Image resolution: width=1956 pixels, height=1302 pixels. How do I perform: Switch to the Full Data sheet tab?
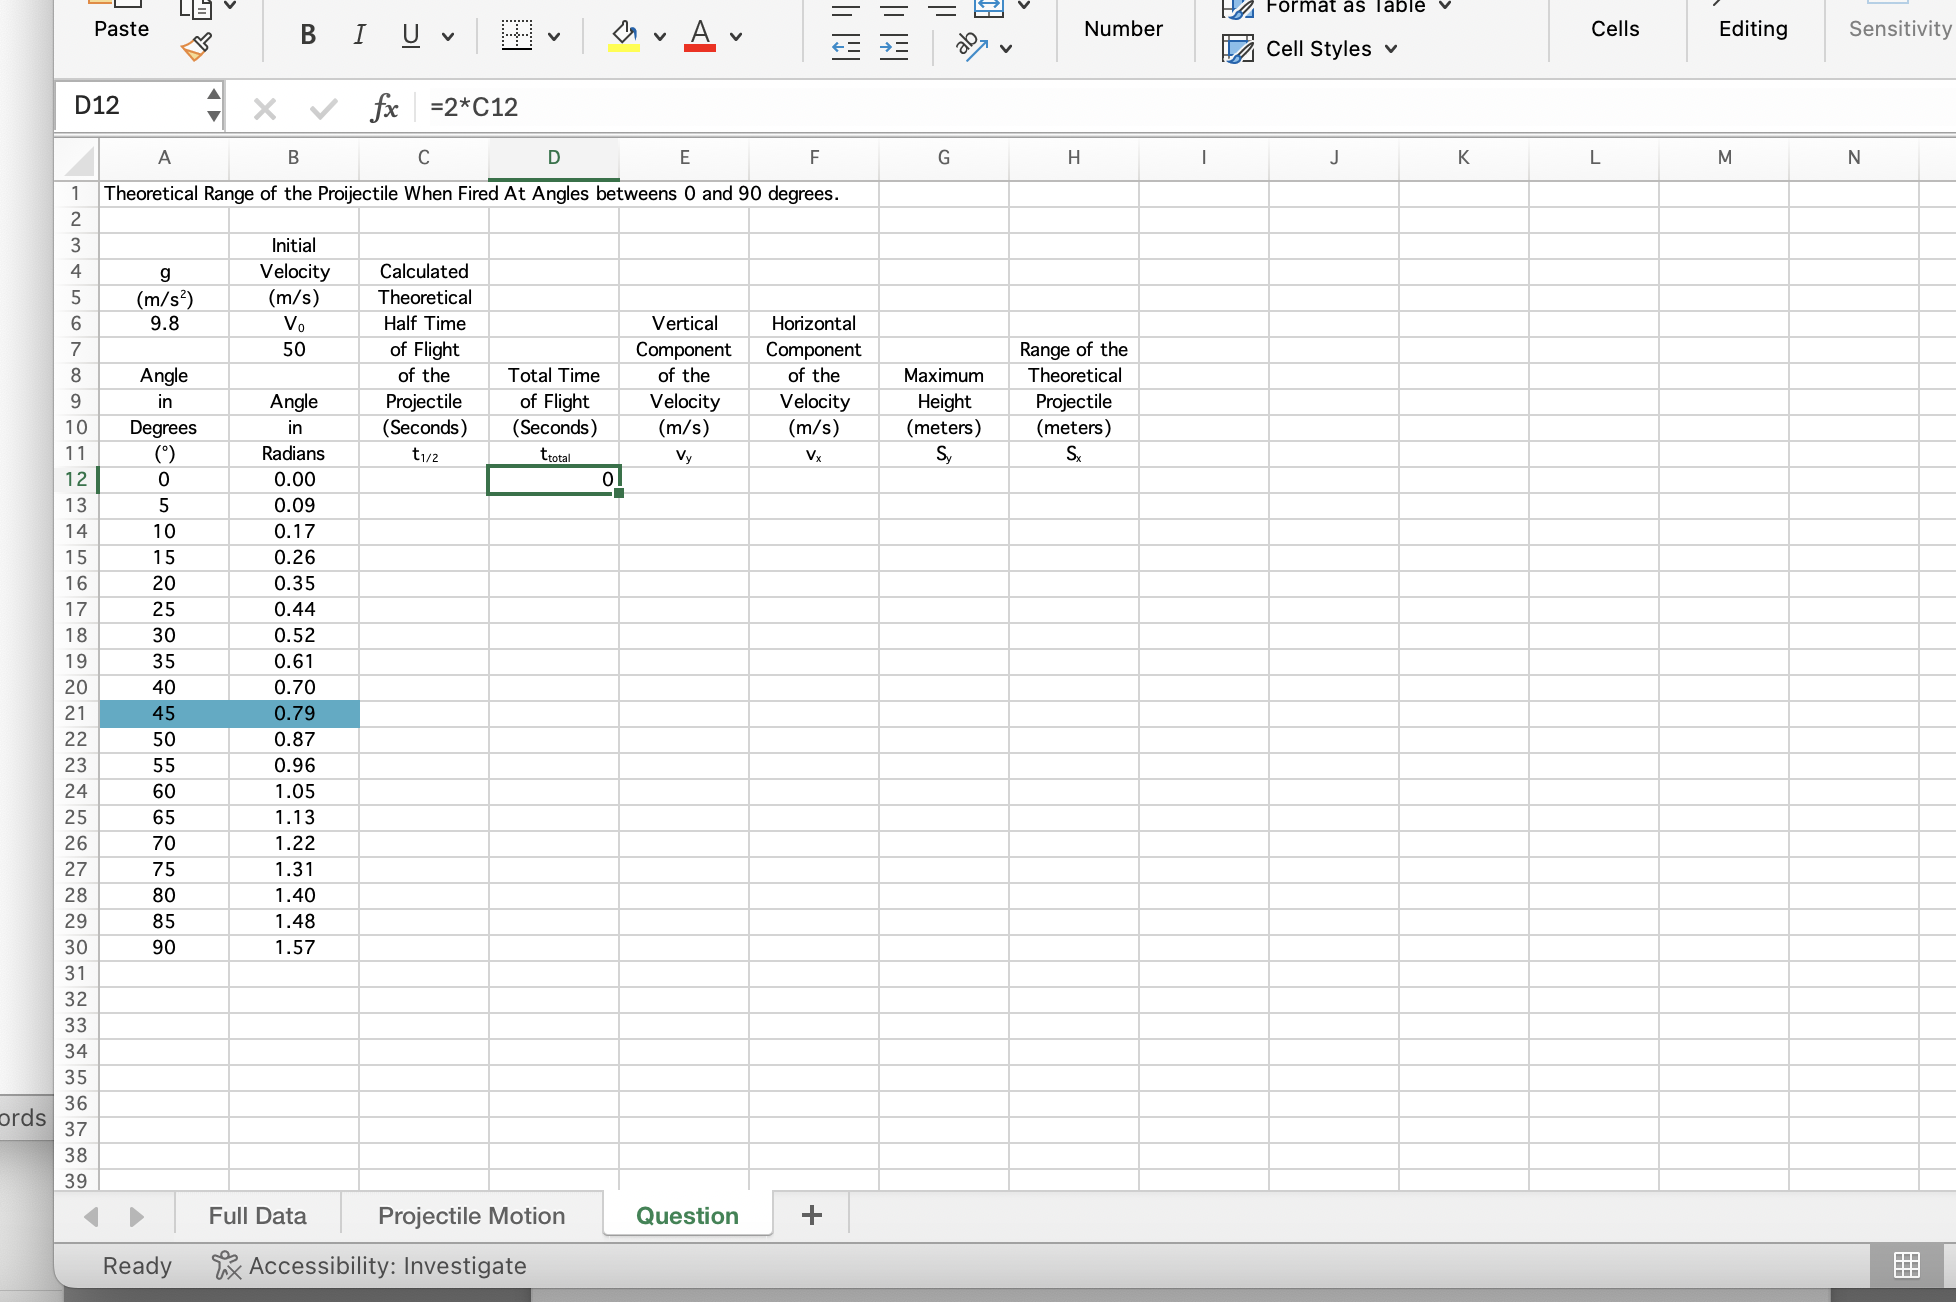coord(257,1215)
